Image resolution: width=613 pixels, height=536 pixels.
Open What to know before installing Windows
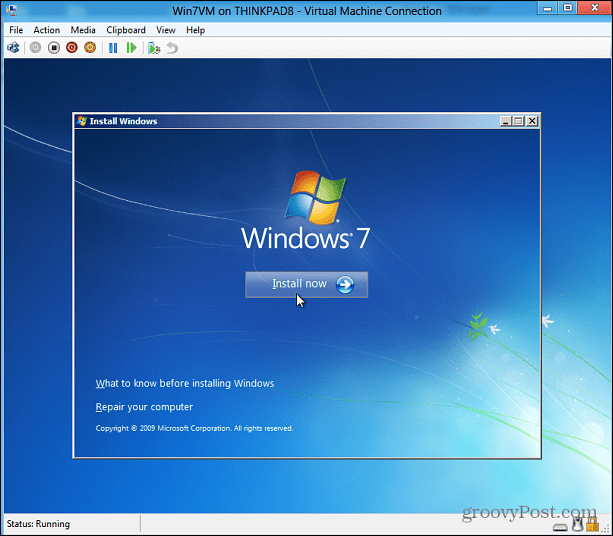click(x=185, y=383)
